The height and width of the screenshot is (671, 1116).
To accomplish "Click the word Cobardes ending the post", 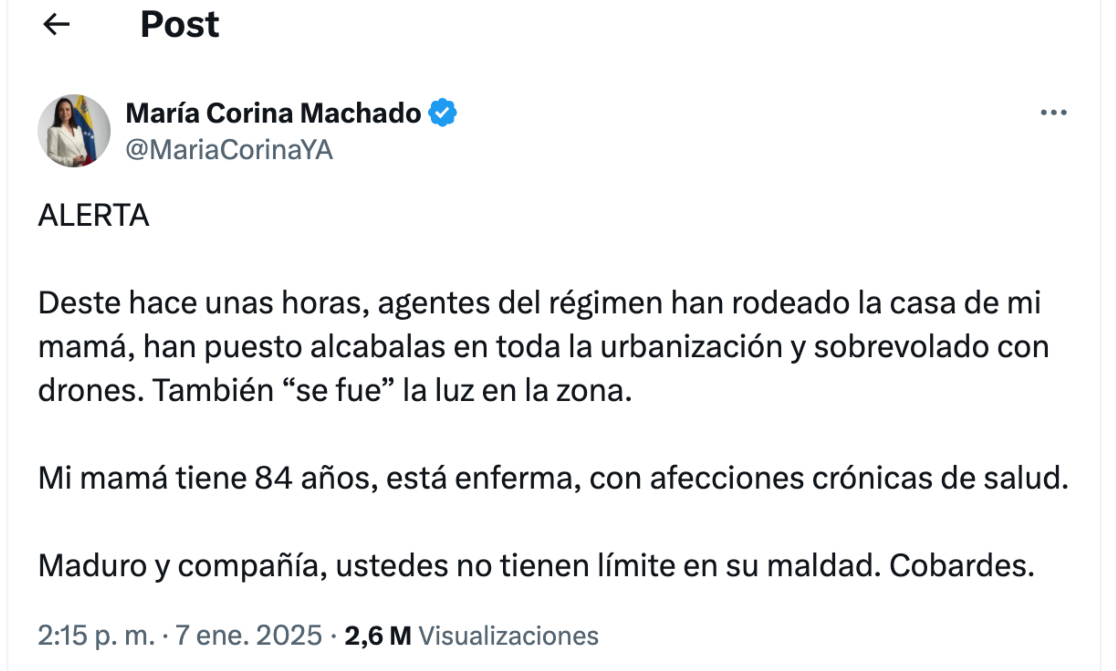I will coord(959,566).
